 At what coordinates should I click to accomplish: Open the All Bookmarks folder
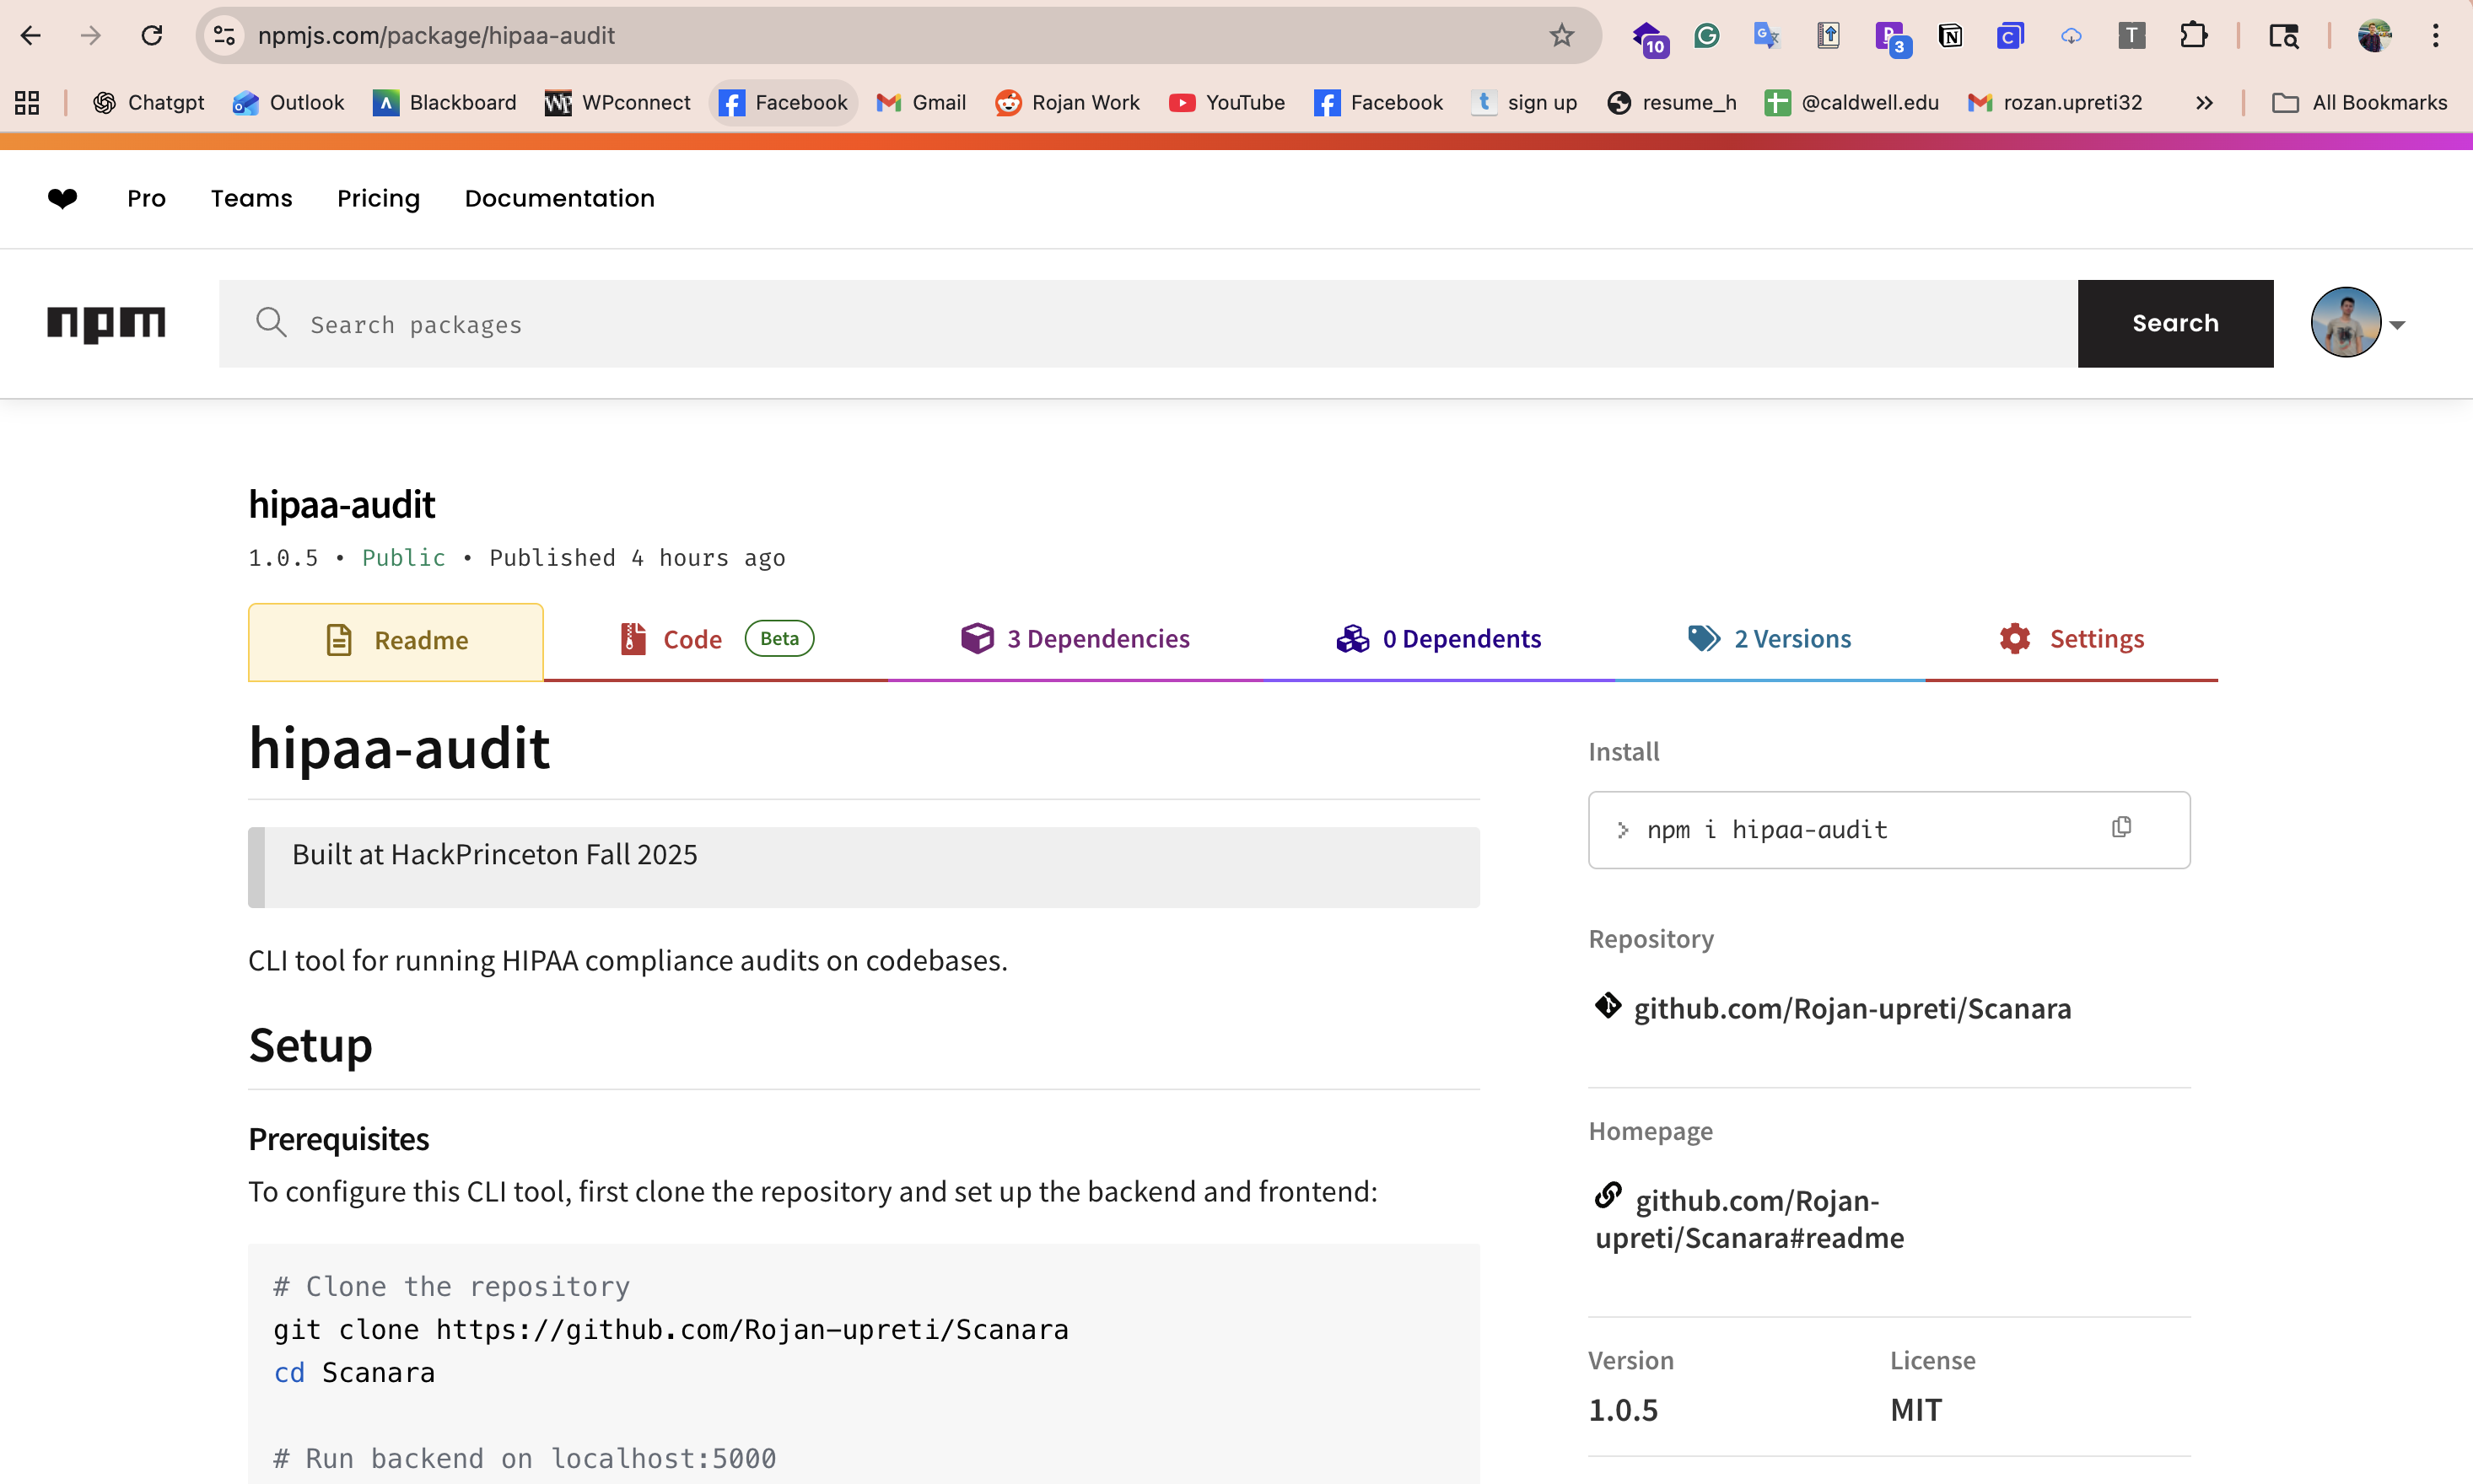2359,103
